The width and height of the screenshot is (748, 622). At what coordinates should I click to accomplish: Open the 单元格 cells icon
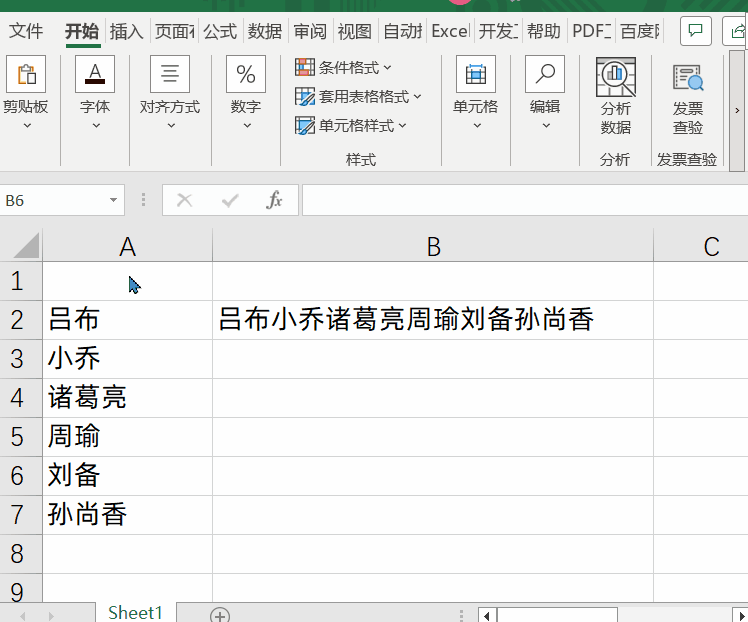tap(476, 74)
